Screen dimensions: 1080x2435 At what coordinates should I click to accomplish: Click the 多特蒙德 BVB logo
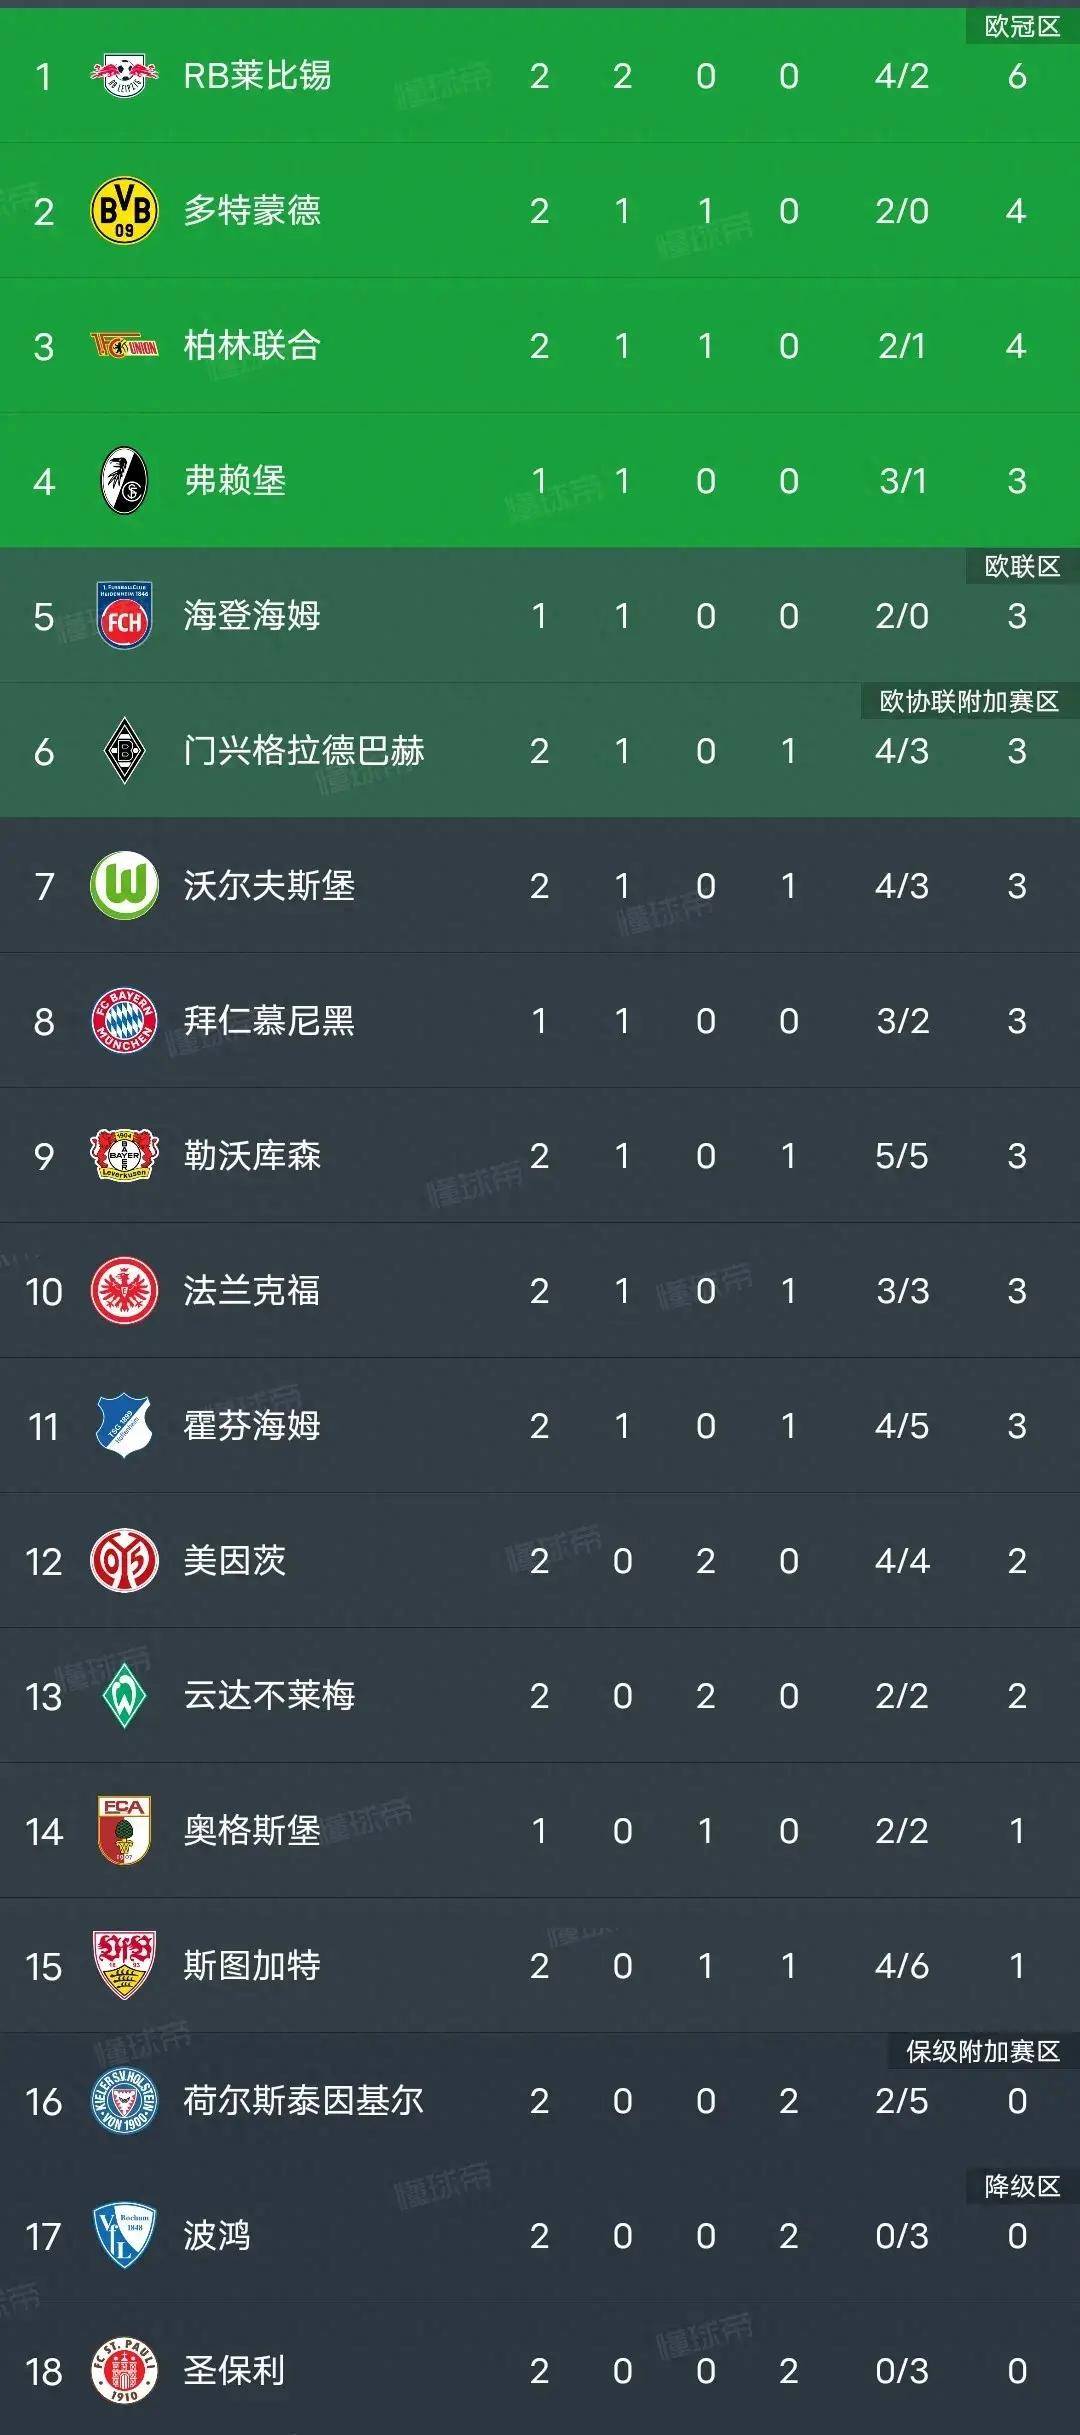[x=124, y=212]
